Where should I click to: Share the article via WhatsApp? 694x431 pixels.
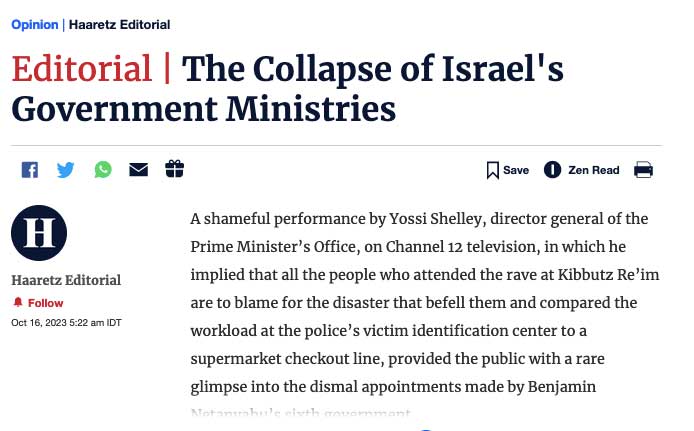coord(103,170)
